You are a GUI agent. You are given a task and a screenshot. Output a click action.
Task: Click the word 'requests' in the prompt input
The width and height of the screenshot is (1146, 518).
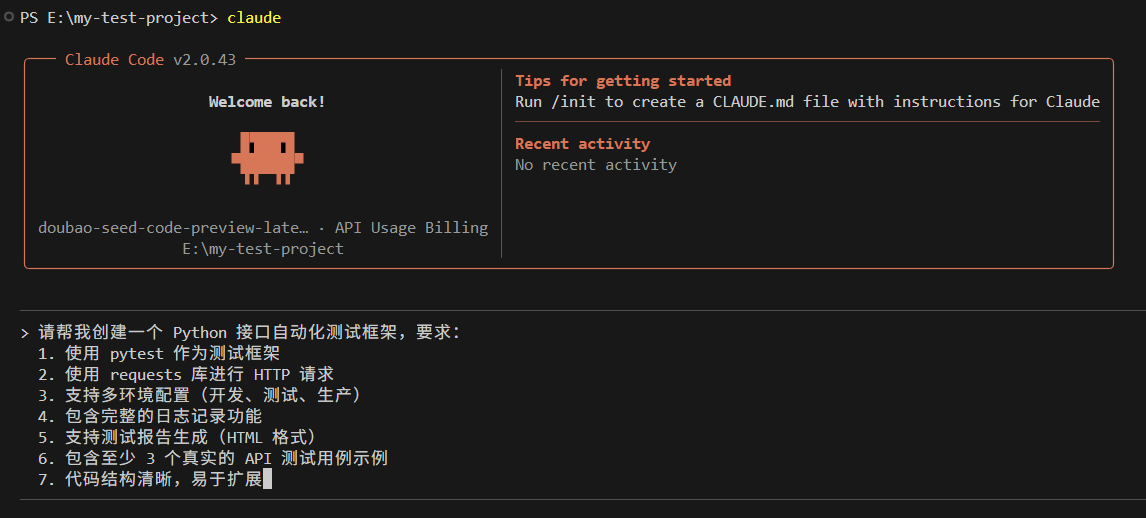145,375
